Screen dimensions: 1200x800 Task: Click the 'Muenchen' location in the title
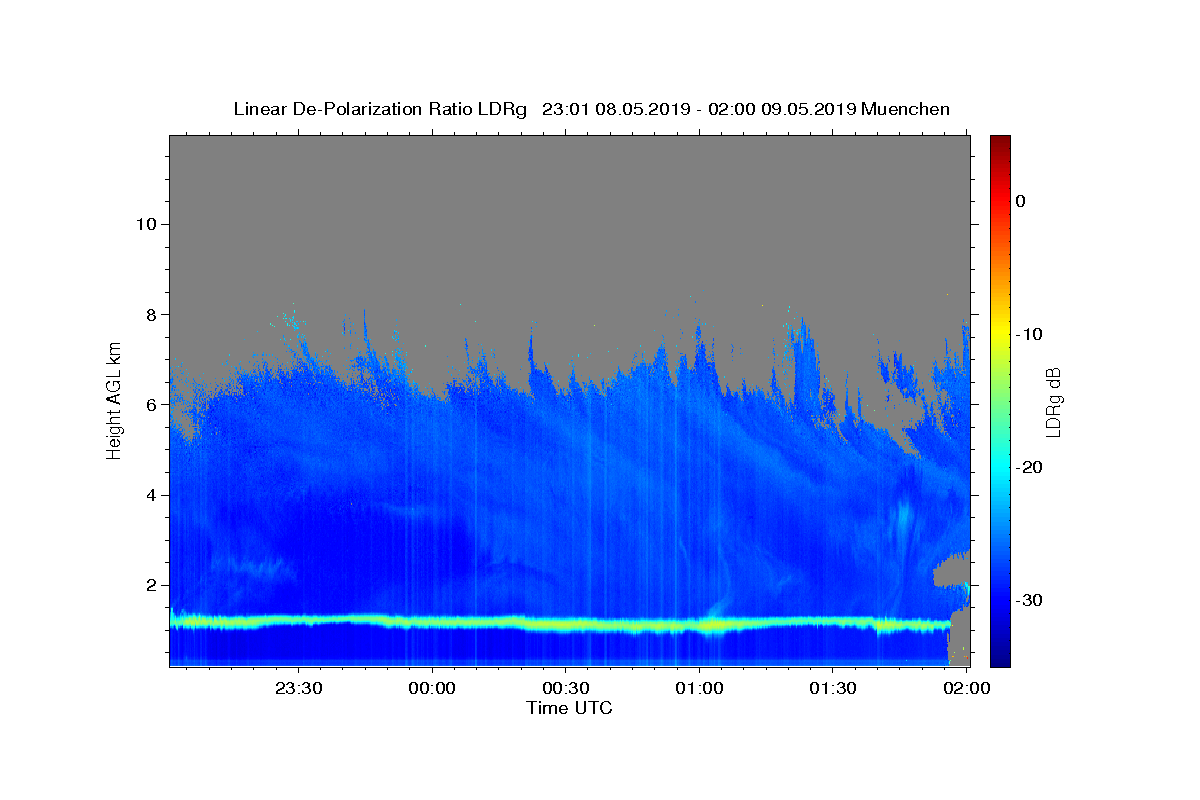[x=905, y=109]
